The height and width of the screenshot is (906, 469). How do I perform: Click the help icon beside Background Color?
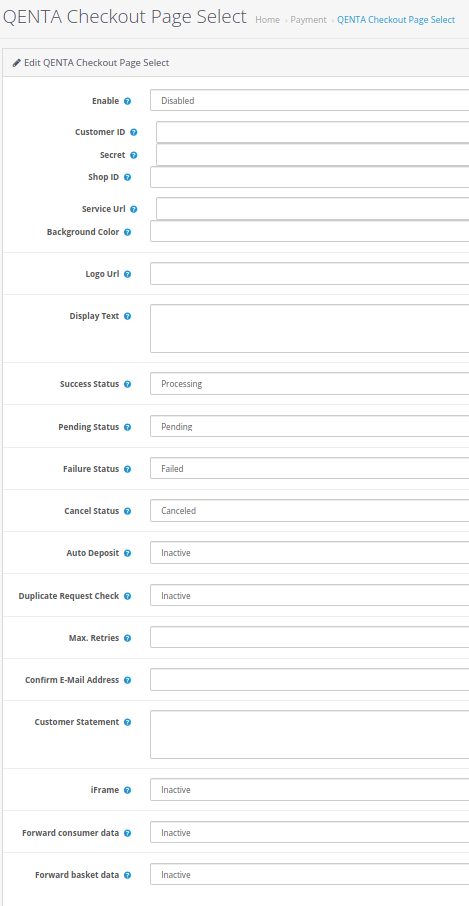tap(128, 232)
